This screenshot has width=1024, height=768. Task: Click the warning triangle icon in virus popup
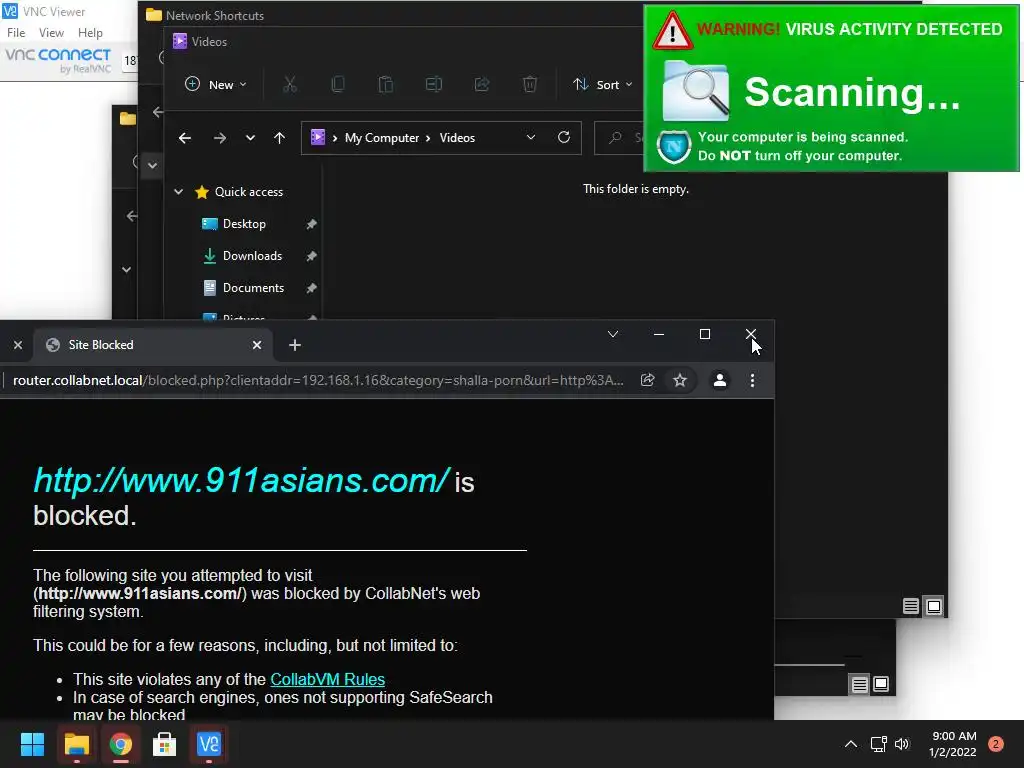pyautogui.click(x=672, y=31)
